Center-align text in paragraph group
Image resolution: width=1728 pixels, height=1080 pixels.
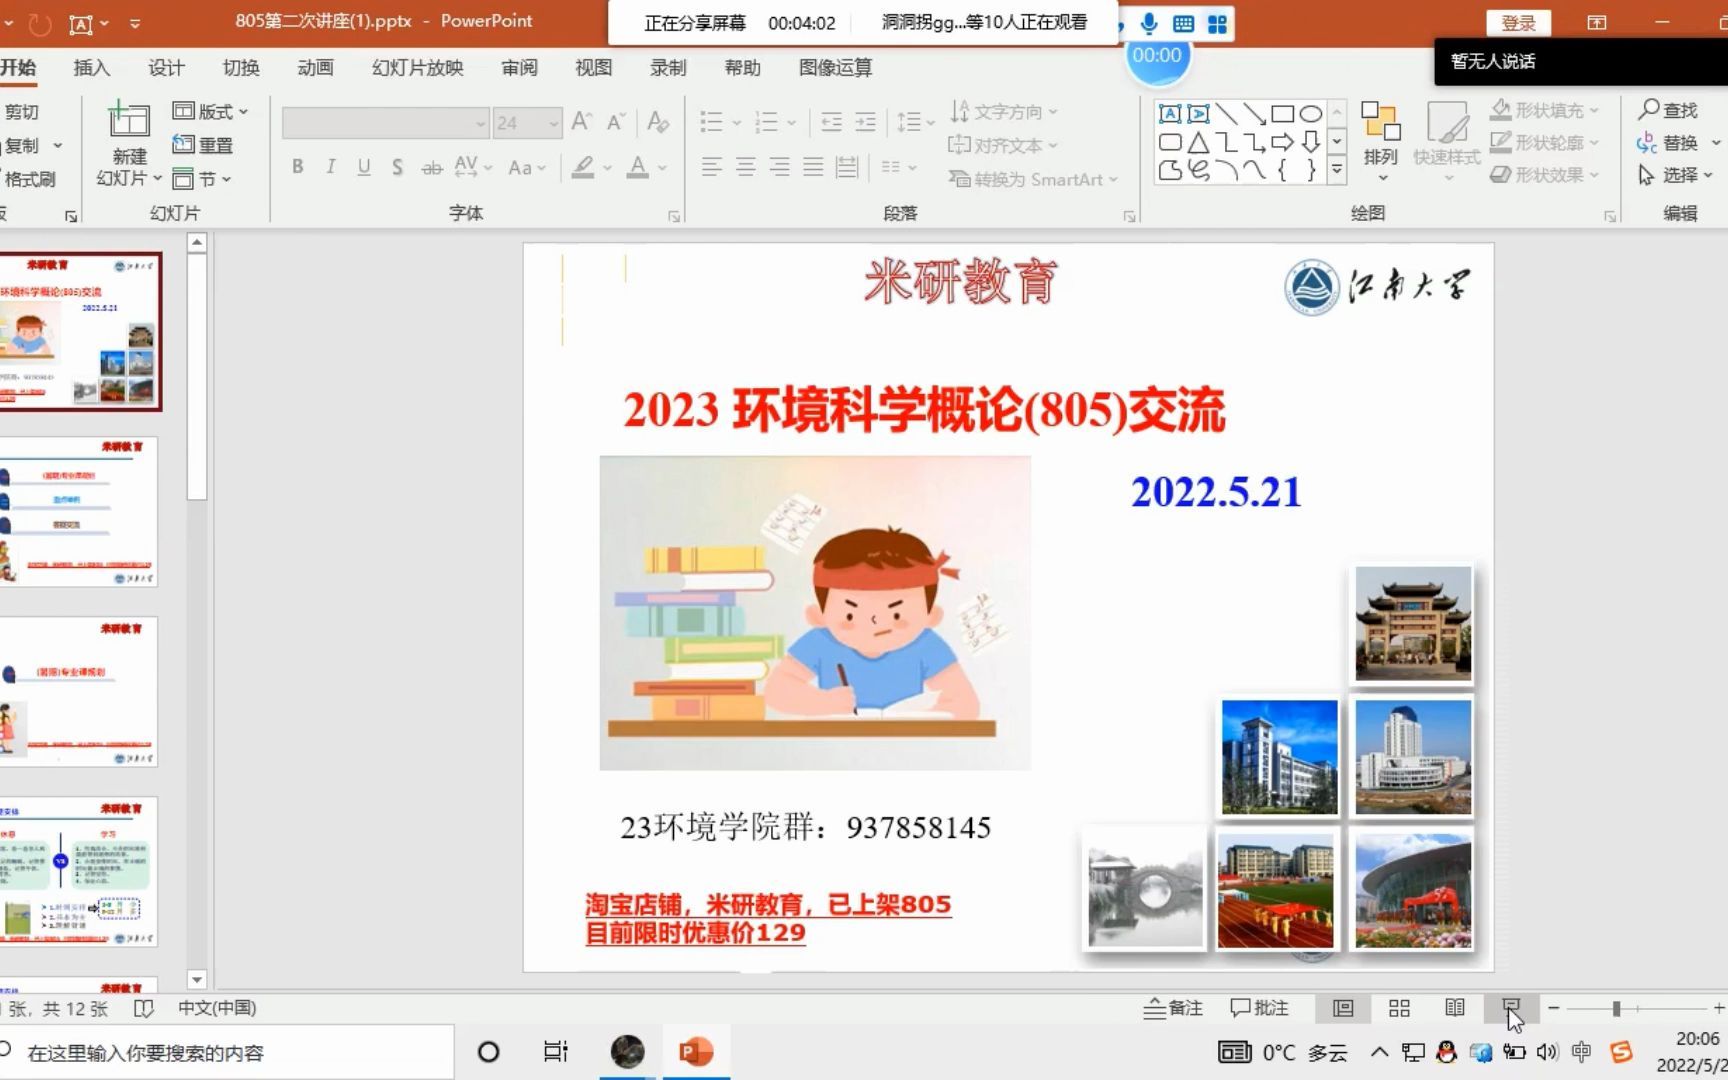click(746, 167)
